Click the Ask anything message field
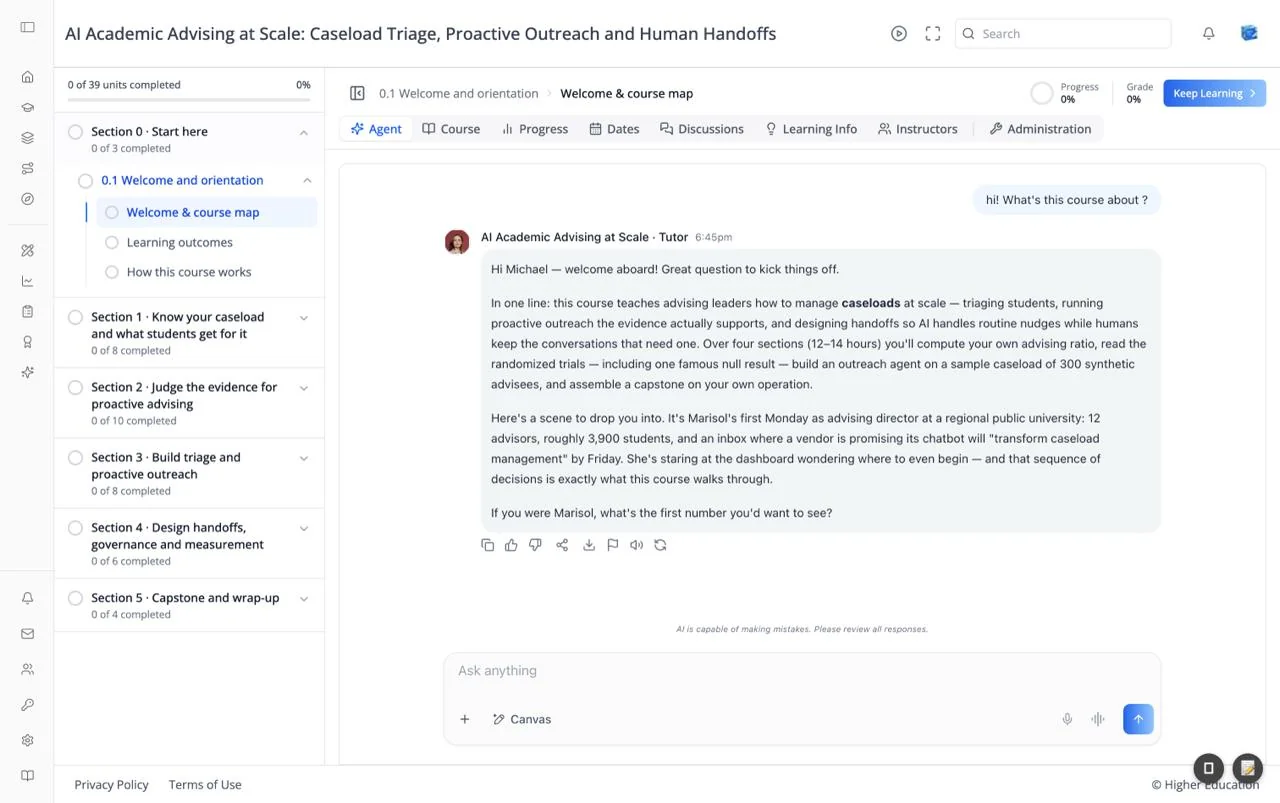Screen dimensions: 1280x803 802,671
